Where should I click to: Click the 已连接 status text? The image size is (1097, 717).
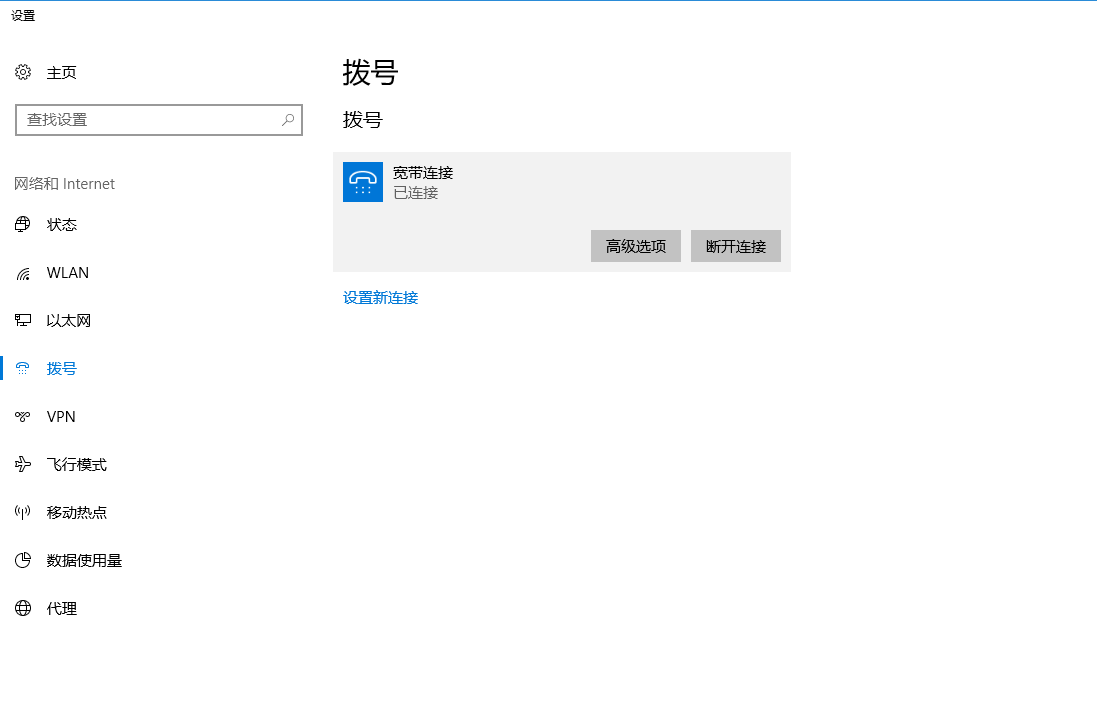coord(416,193)
